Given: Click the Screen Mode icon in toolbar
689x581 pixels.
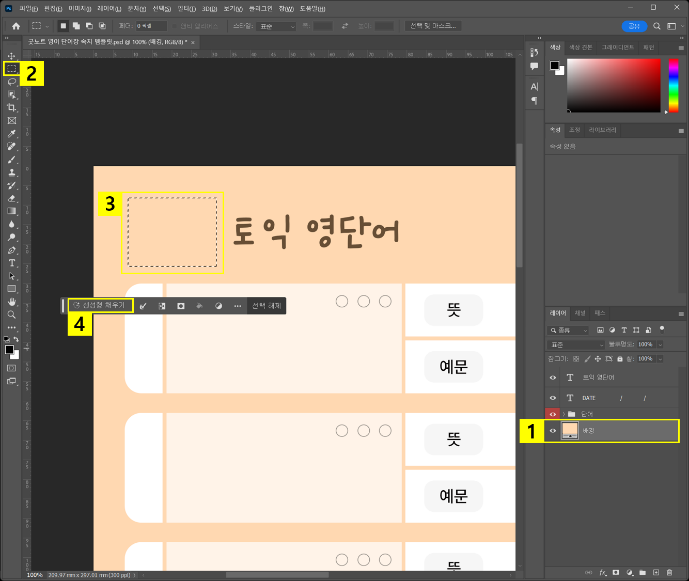Looking at the screenshot, I should click(11, 381).
